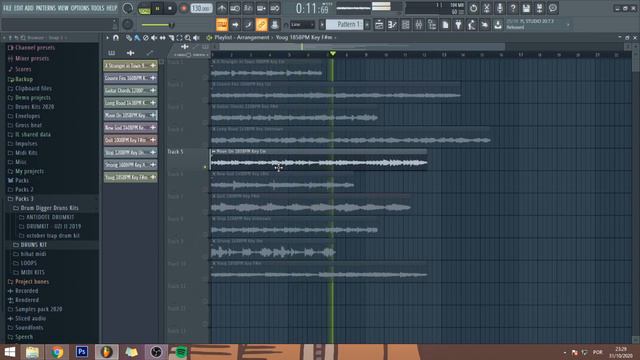This screenshot has height=360, width=640.
Task: Select 'Long Road' clip in picker
Action: click(131, 102)
